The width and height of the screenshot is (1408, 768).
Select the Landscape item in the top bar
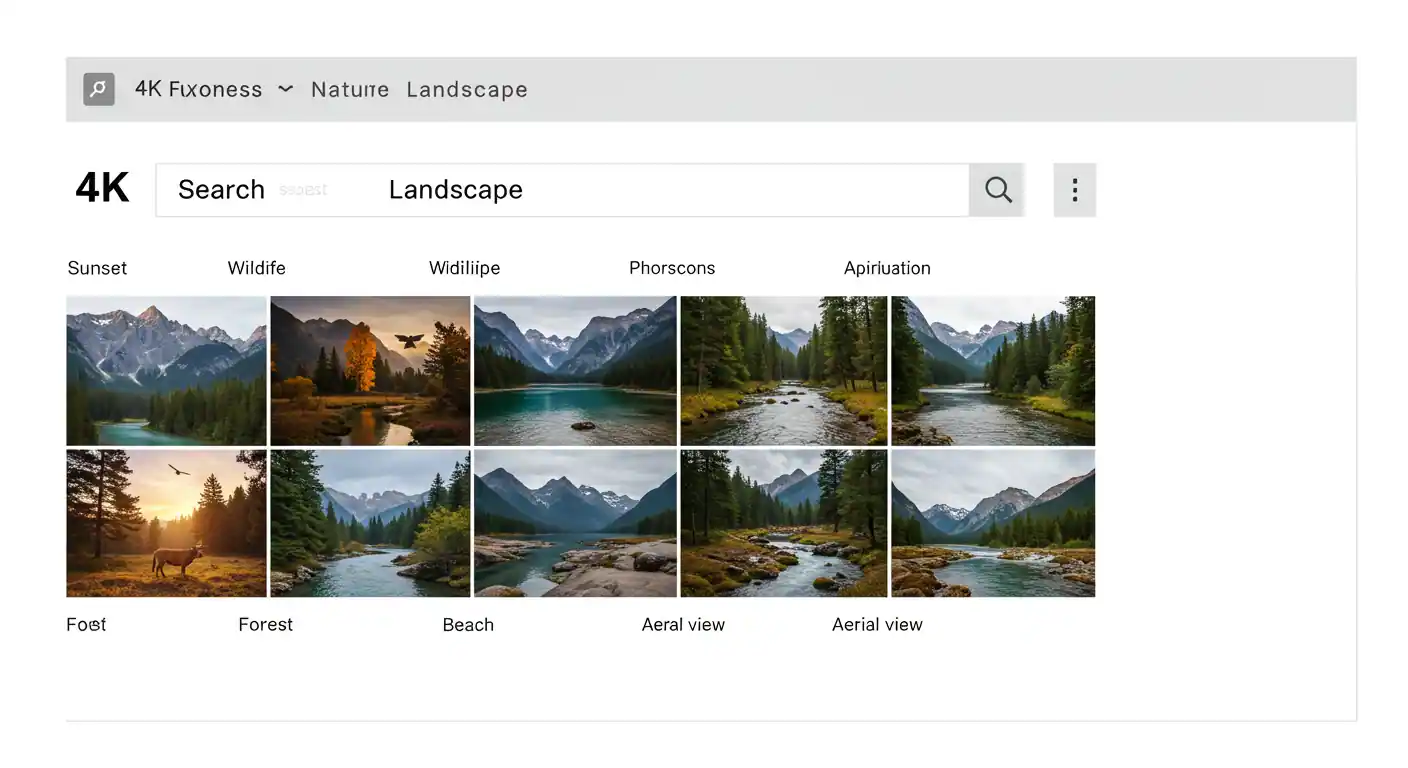tap(466, 89)
